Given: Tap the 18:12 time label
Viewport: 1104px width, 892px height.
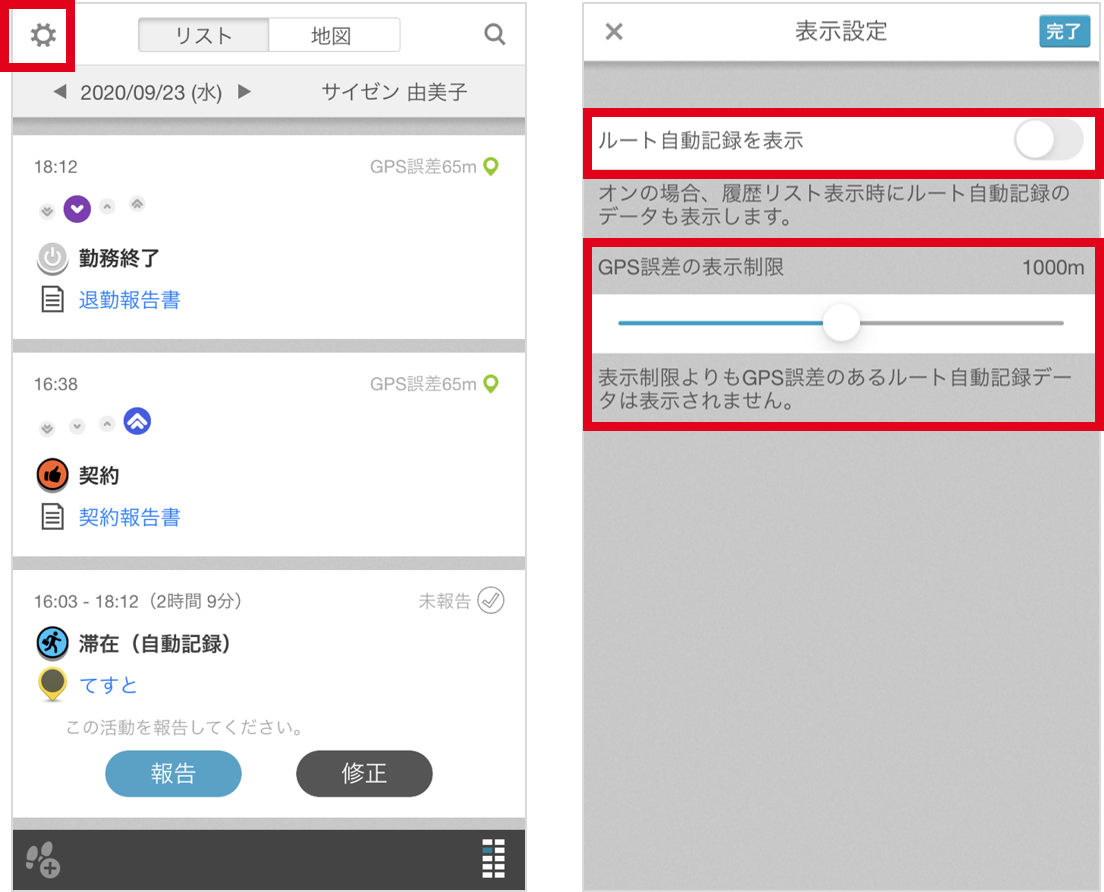Looking at the screenshot, I should click(x=56, y=167).
